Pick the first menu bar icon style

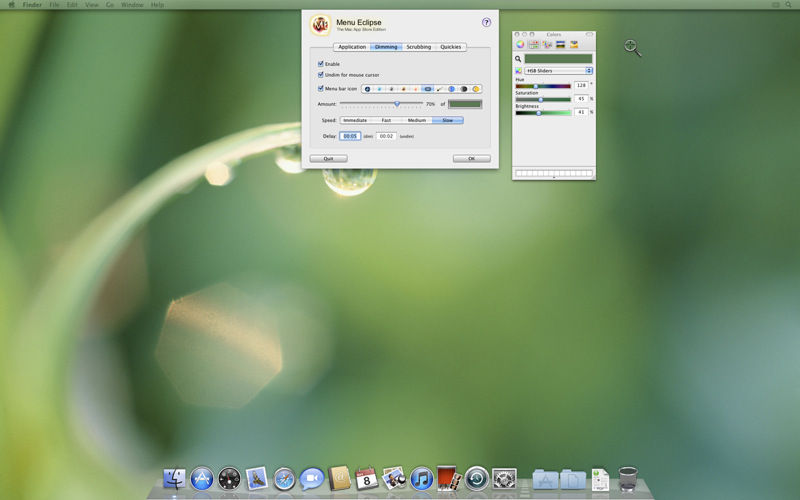click(x=367, y=89)
